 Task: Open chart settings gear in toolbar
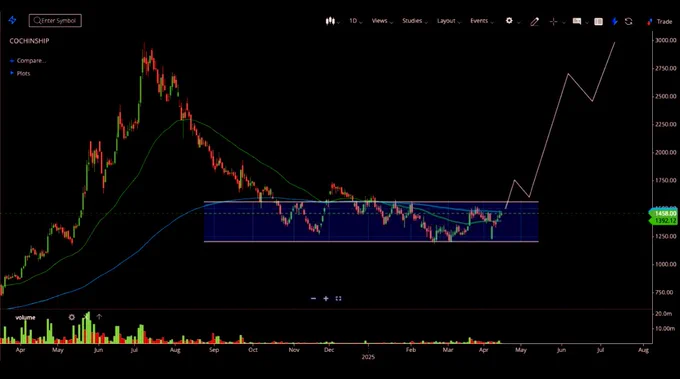(509, 21)
